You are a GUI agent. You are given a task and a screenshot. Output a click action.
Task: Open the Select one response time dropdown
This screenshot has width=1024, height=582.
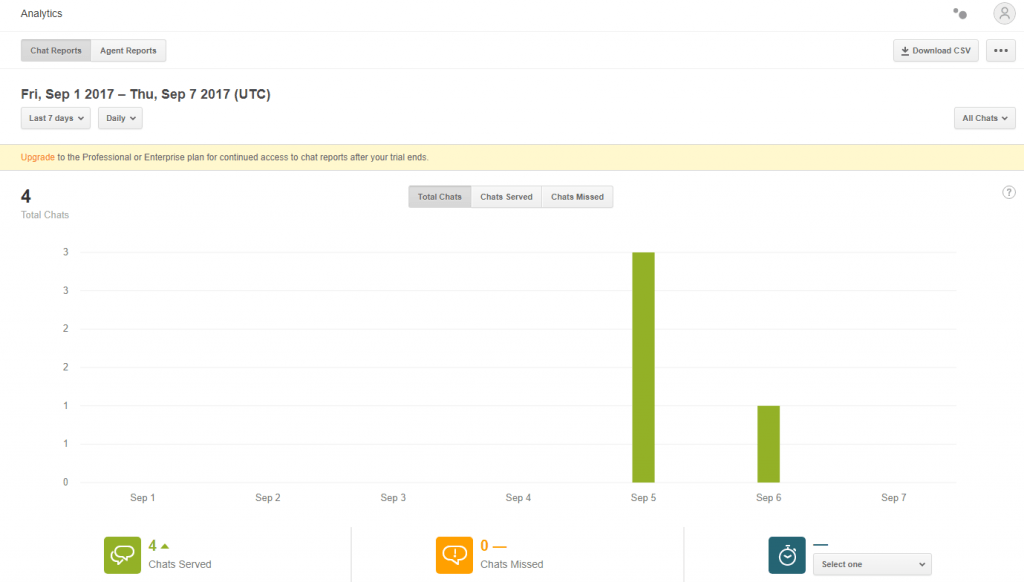871,563
